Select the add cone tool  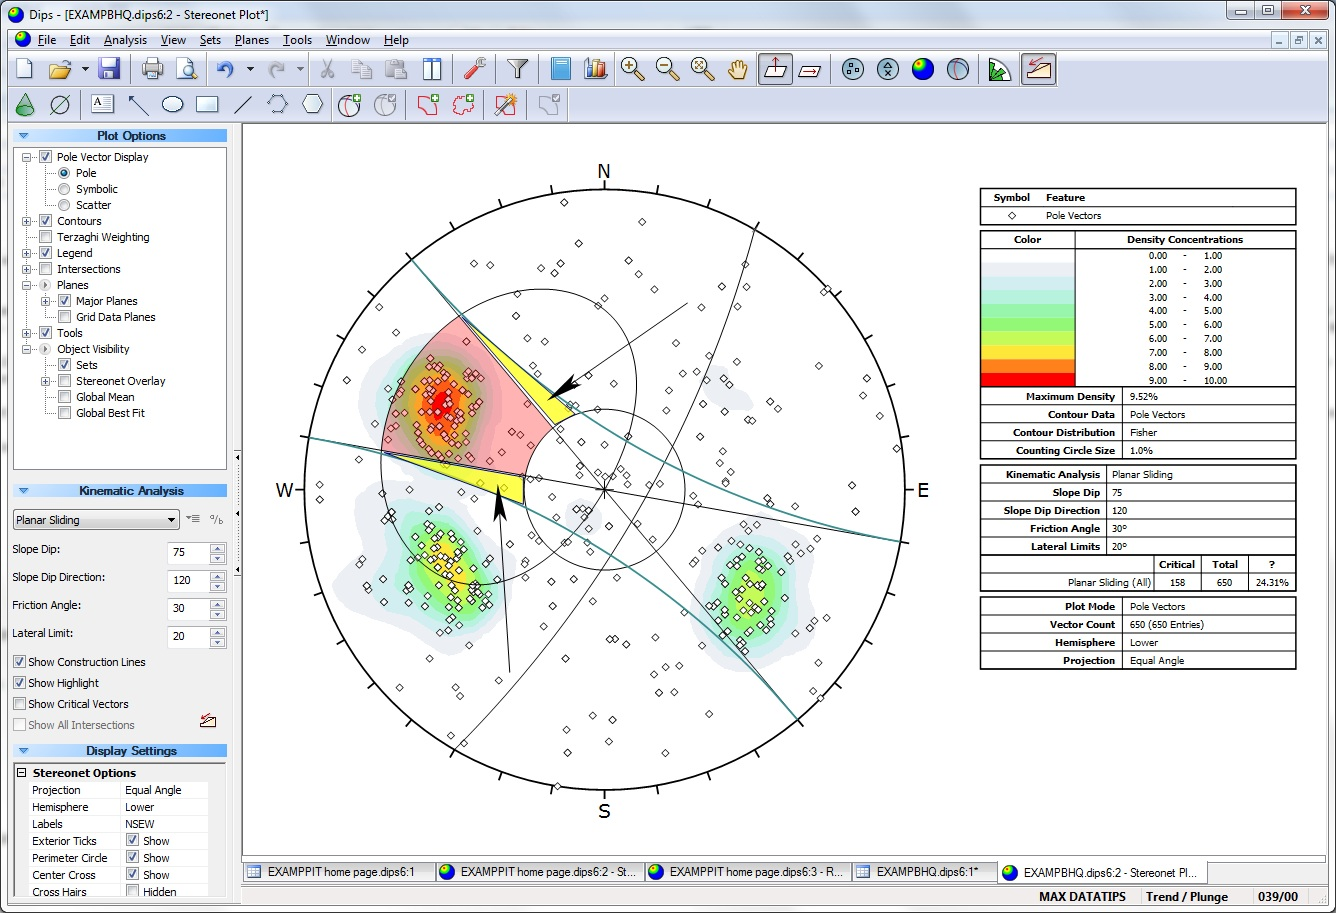[x=26, y=105]
